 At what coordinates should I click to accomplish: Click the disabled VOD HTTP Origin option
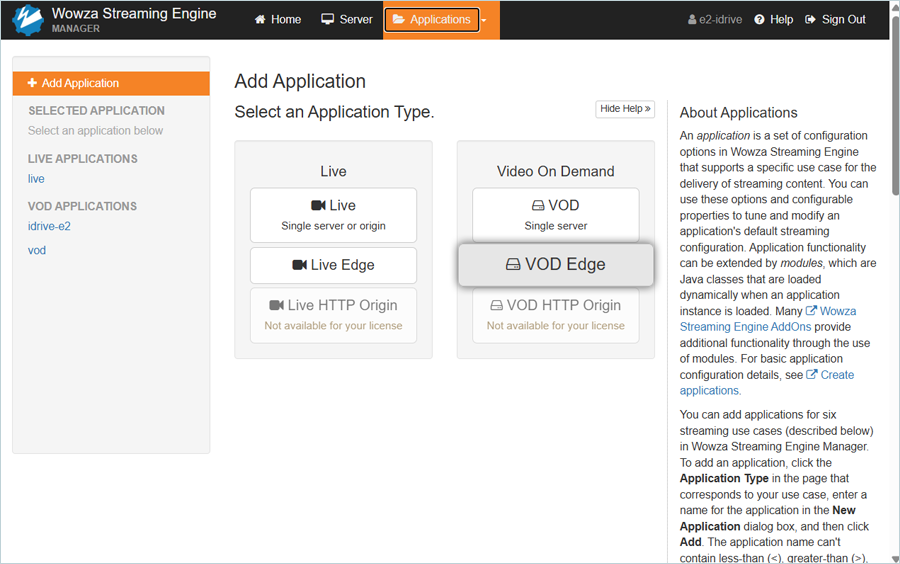[556, 315]
